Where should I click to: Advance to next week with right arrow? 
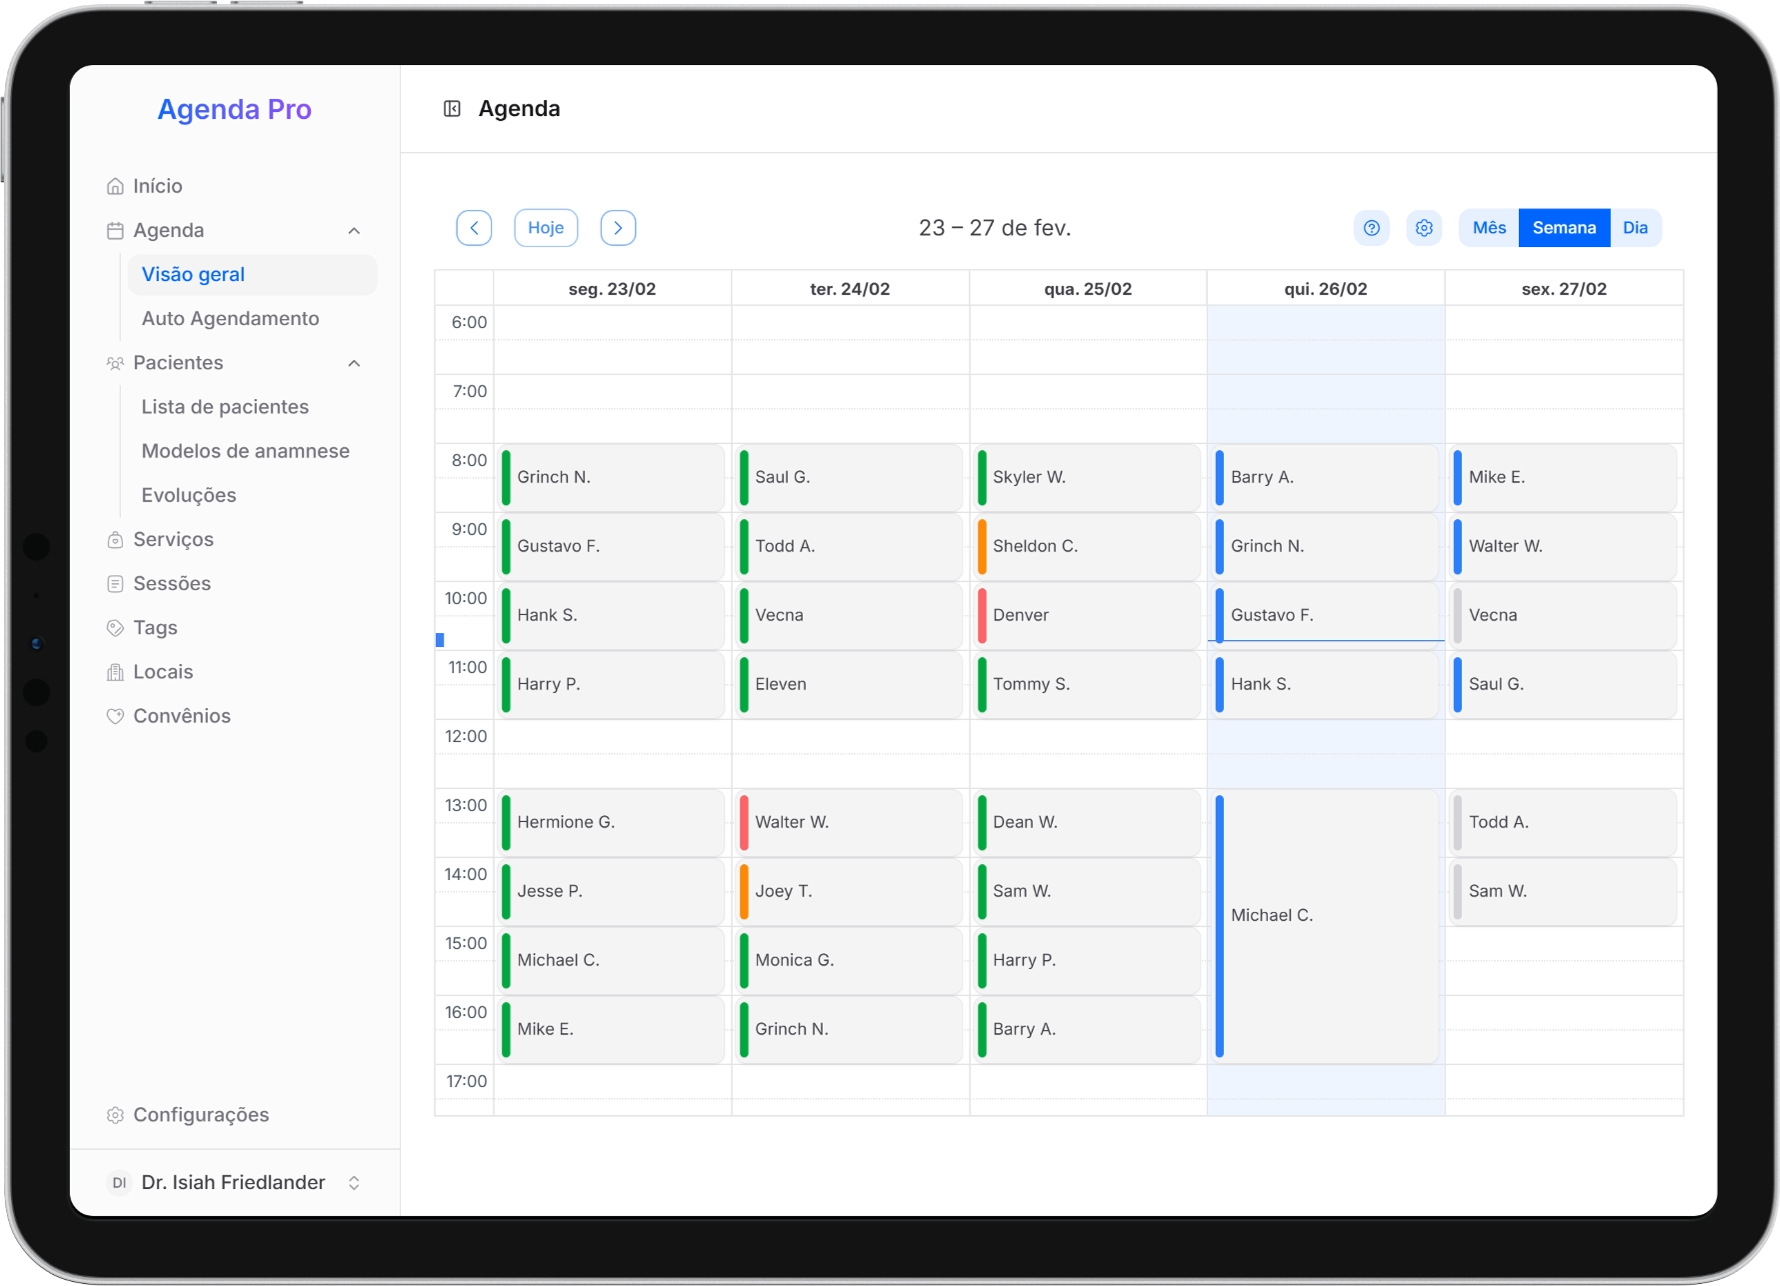(x=618, y=228)
